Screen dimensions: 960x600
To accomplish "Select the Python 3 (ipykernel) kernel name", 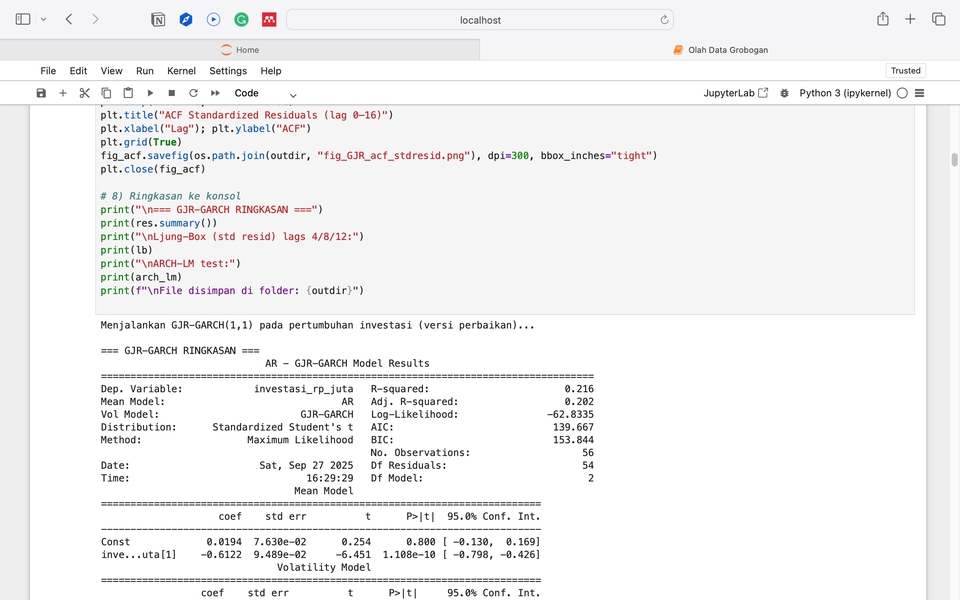I will 845,93.
